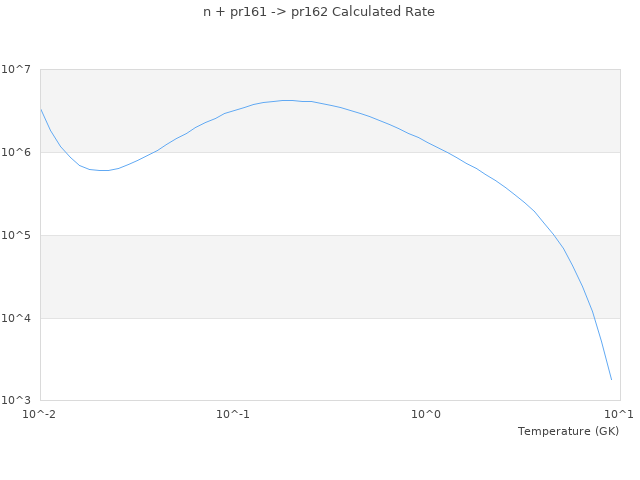The width and height of the screenshot is (640, 480).
Task: Click the curve's final point at bottom right
Action: (x=611, y=380)
